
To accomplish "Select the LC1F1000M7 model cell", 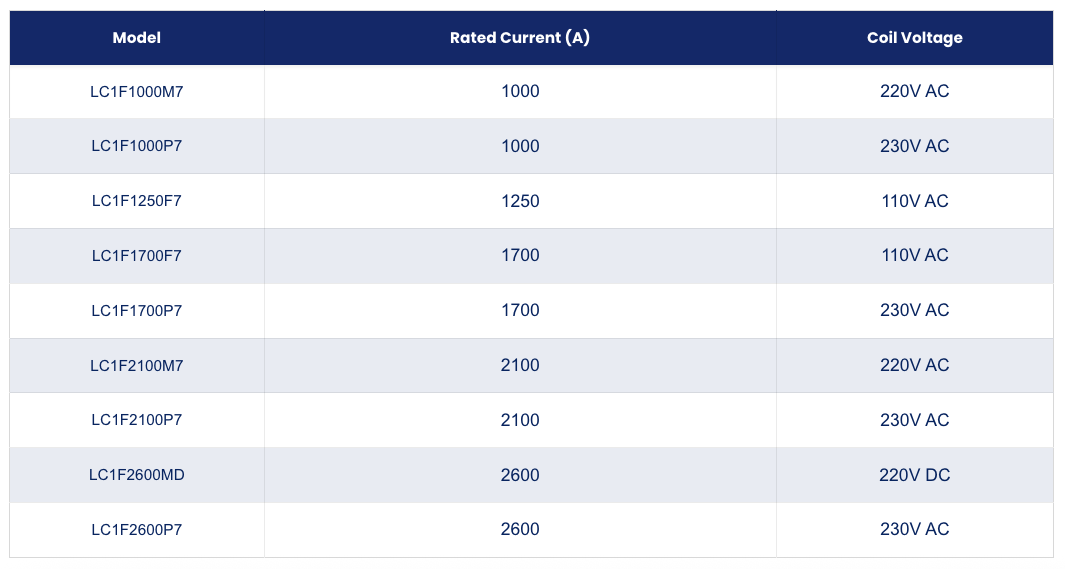I will click(x=137, y=92).
